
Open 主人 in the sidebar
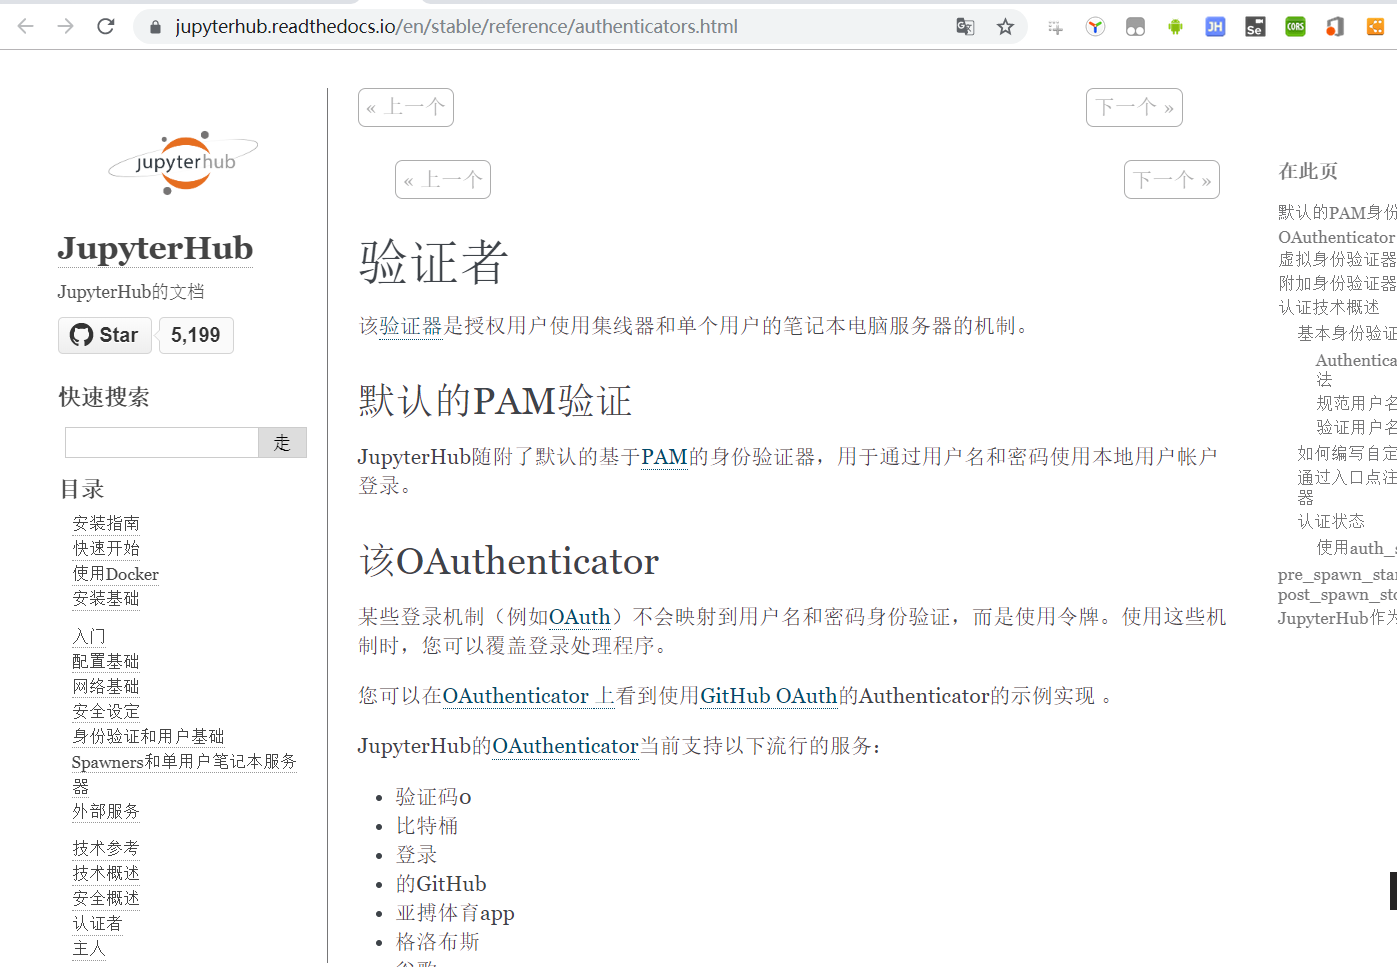pyautogui.click(x=88, y=948)
